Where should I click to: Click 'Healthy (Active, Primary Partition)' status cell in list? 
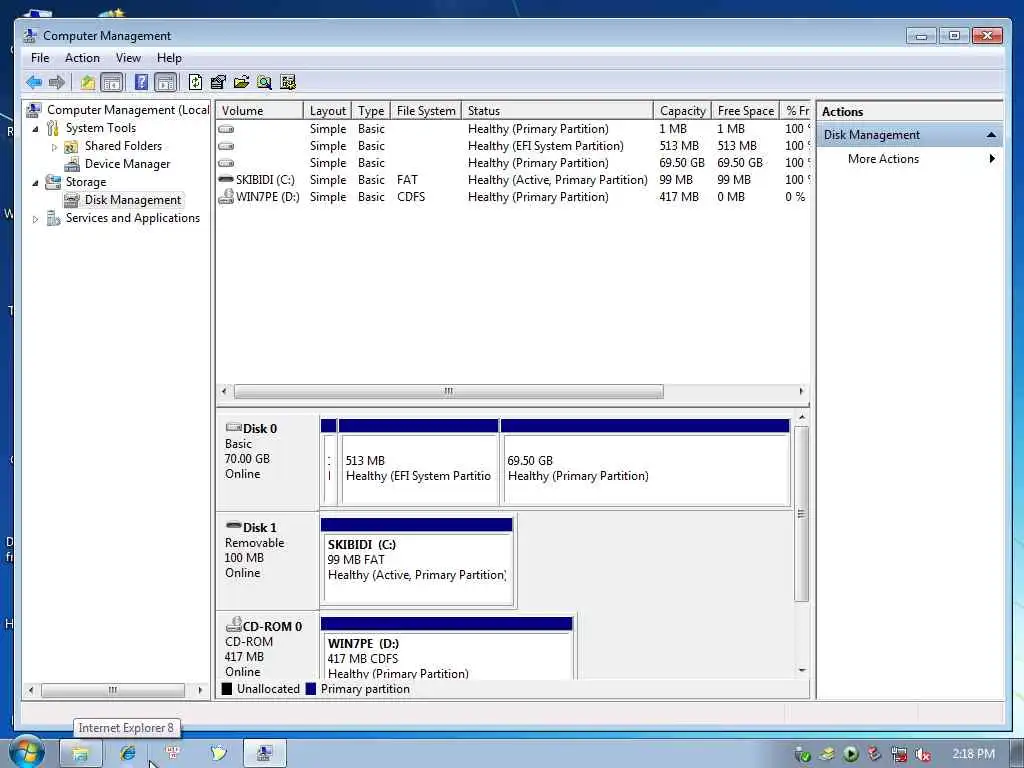(558, 180)
